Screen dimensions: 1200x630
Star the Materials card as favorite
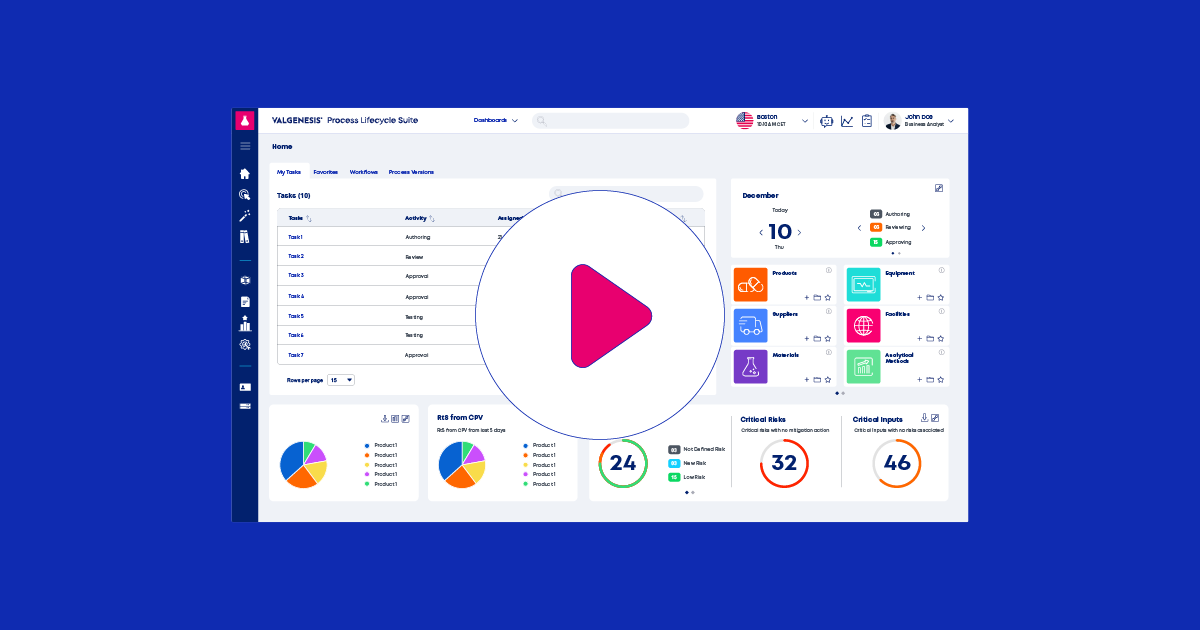(x=828, y=380)
